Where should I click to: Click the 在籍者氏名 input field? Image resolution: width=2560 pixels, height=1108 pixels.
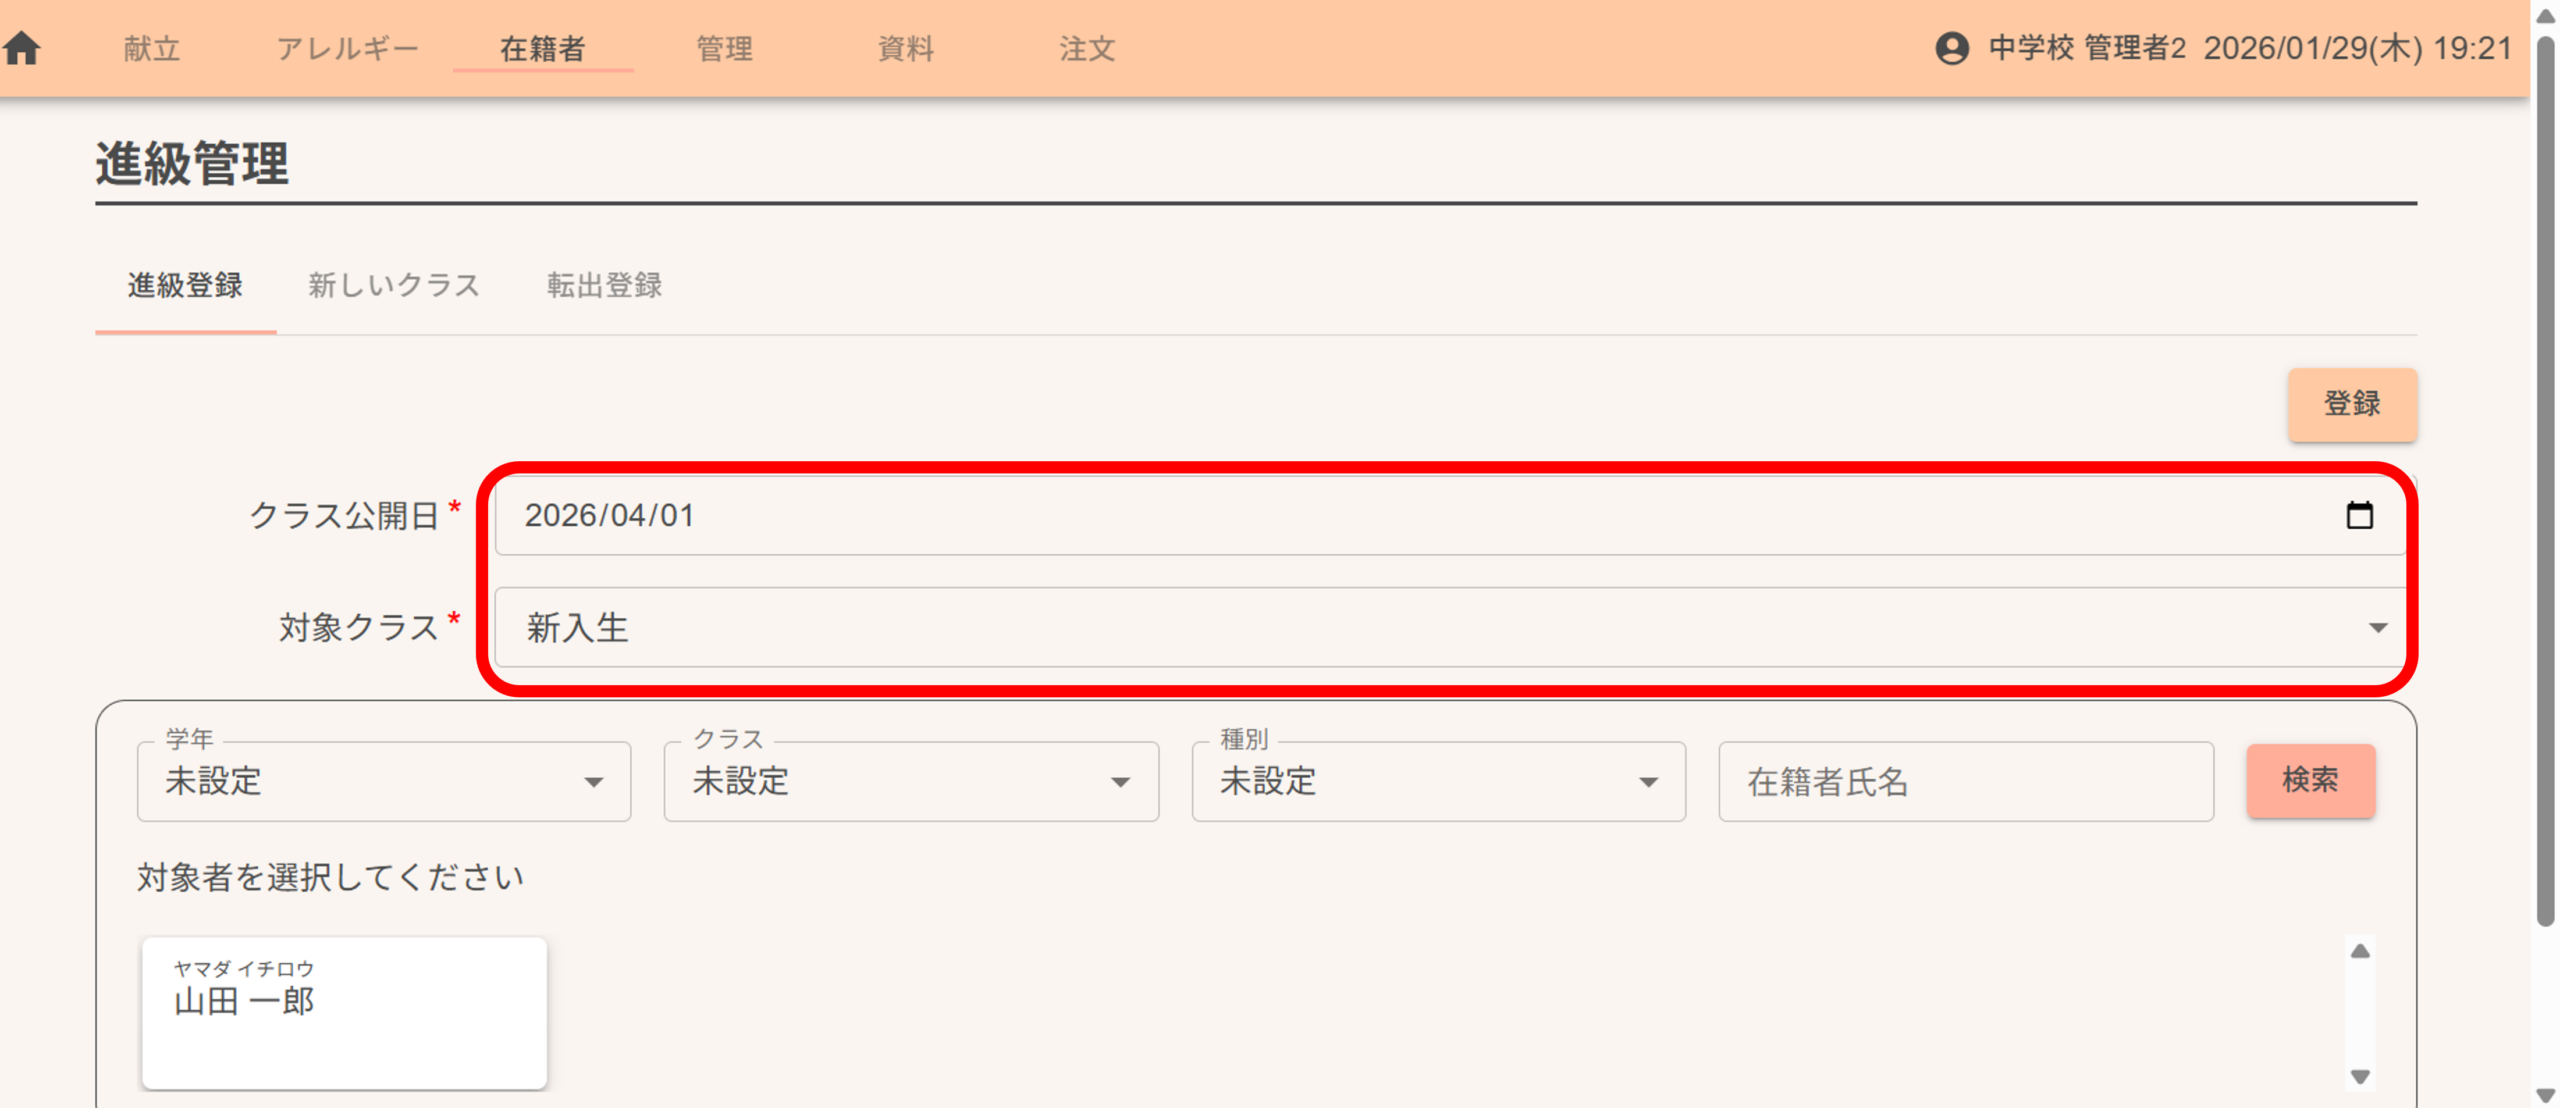tap(1965, 781)
